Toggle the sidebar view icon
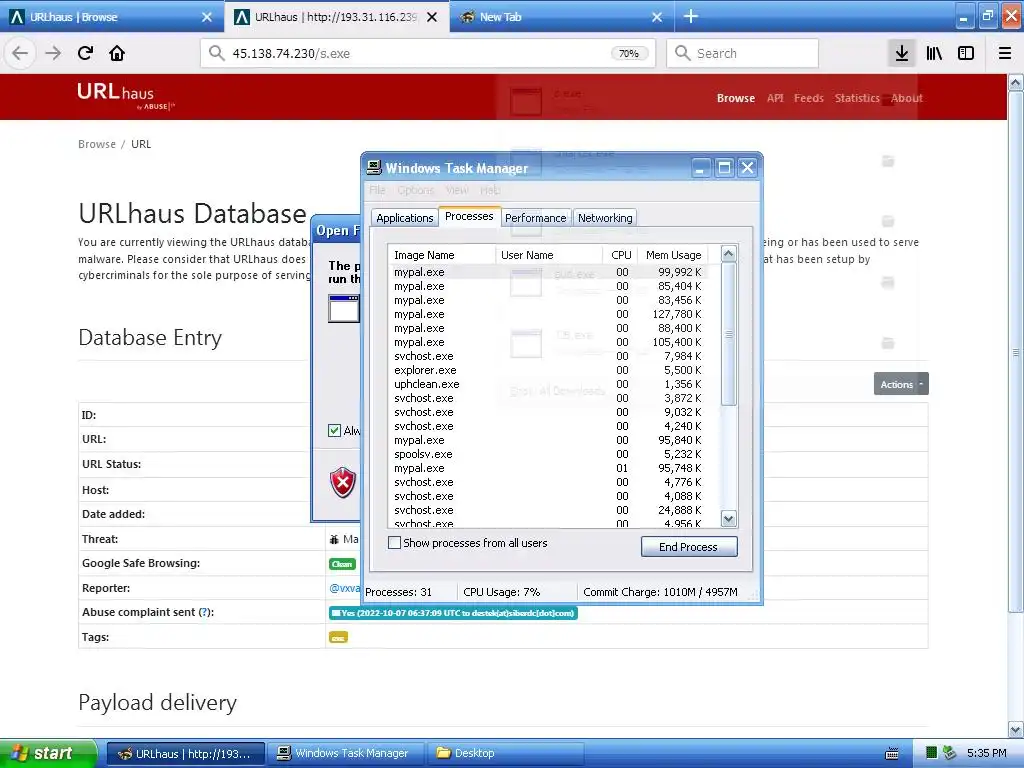The width and height of the screenshot is (1024, 768). coord(966,53)
